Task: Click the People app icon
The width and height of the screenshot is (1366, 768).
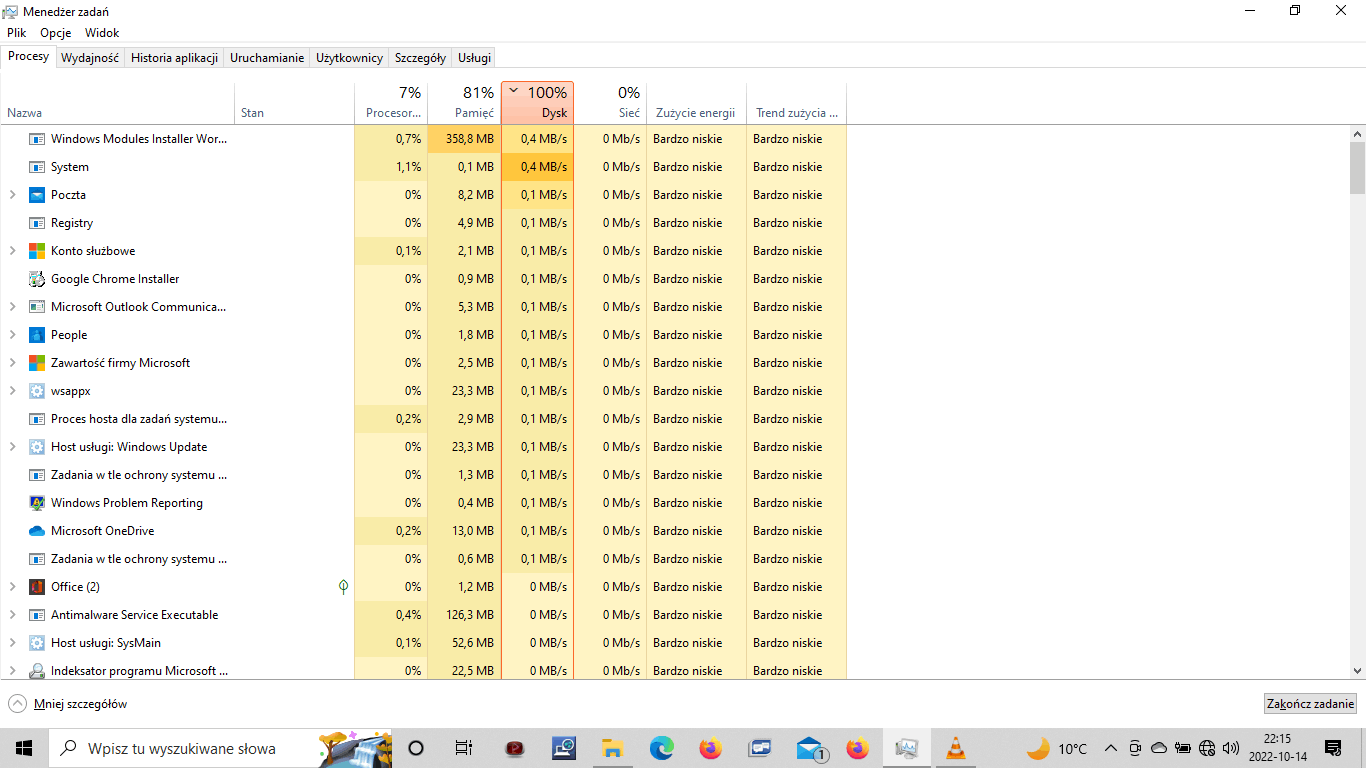Action: click(37, 335)
